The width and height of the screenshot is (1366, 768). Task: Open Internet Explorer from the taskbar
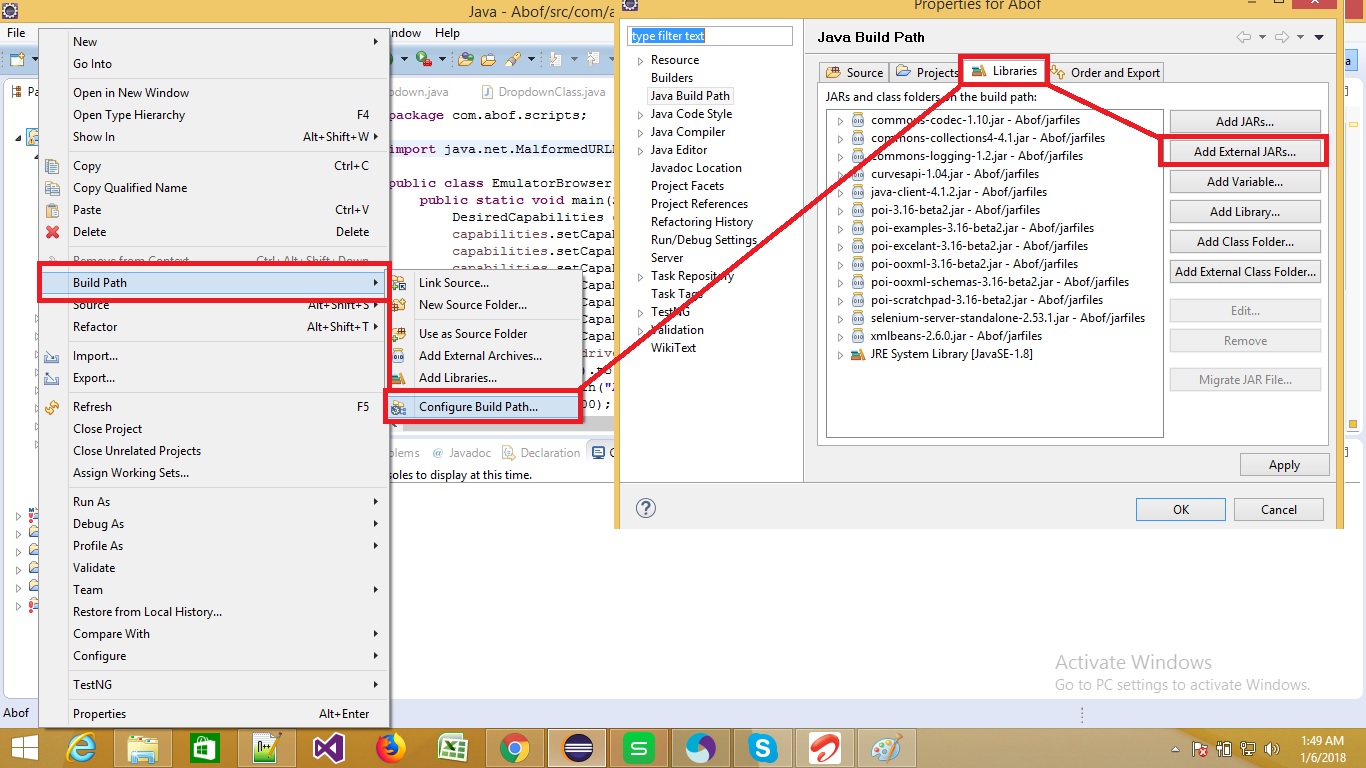click(x=81, y=747)
